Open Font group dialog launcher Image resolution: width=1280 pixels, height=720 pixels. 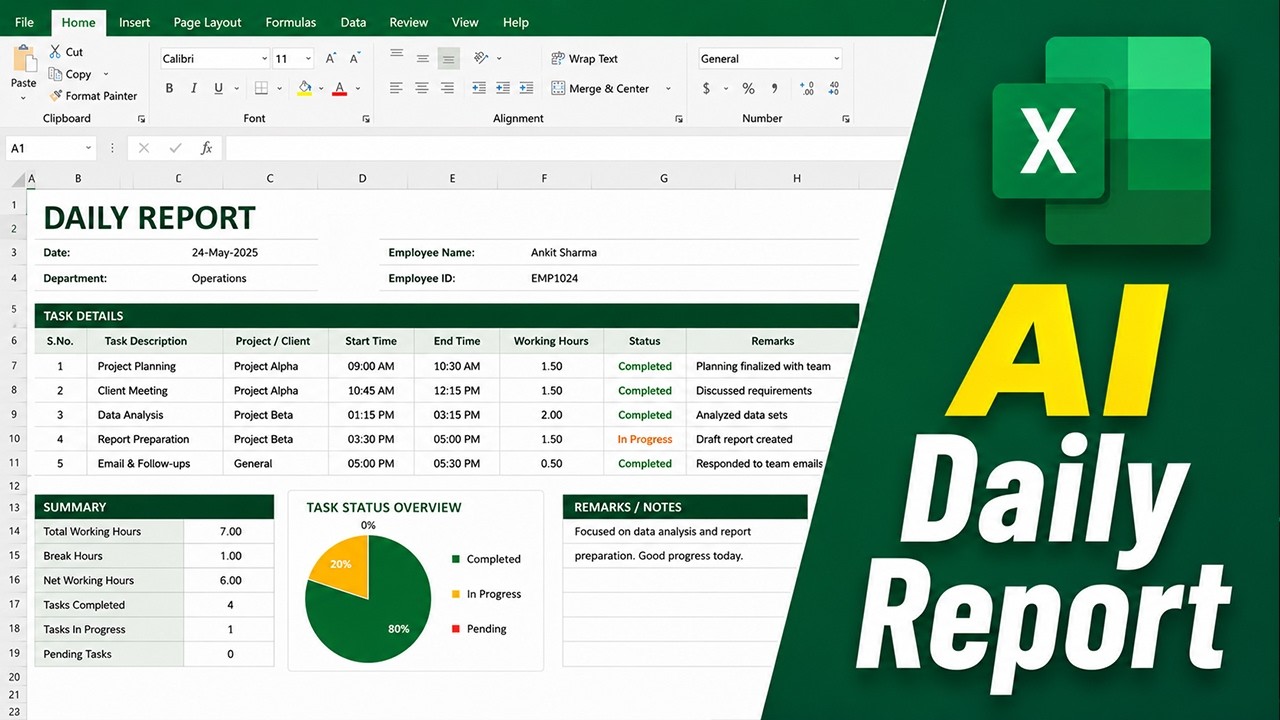pyautogui.click(x=366, y=119)
